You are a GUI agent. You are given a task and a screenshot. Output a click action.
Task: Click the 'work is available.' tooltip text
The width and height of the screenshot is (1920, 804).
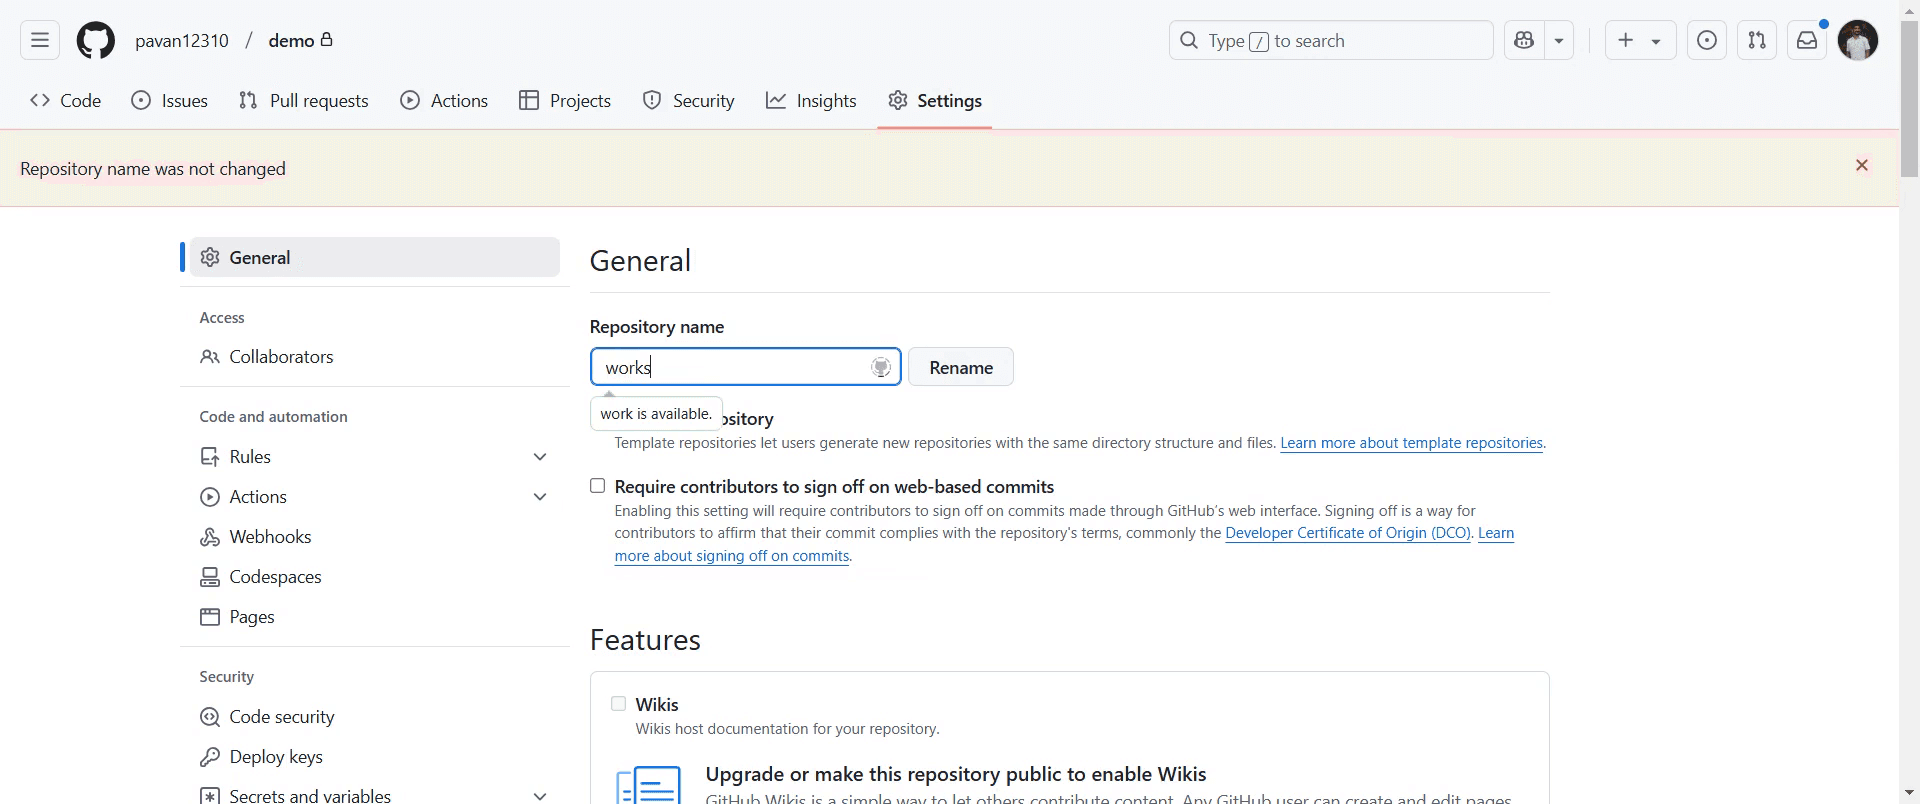pos(656,414)
